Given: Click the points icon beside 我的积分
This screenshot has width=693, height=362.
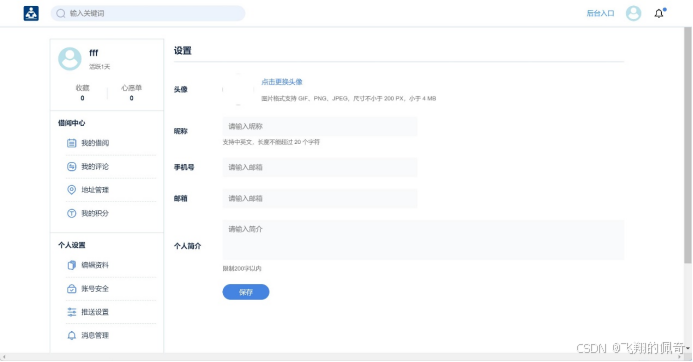Looking at the screenshot, I should (x=72, y=213).
